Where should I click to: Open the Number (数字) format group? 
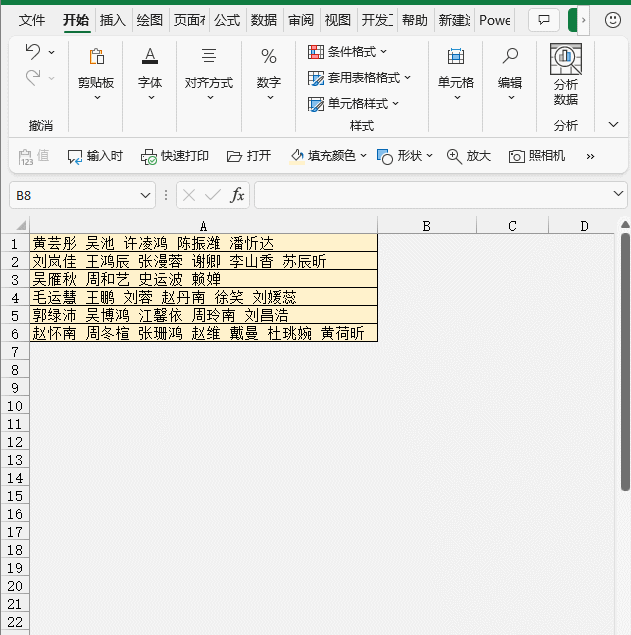tap(269, 74)
